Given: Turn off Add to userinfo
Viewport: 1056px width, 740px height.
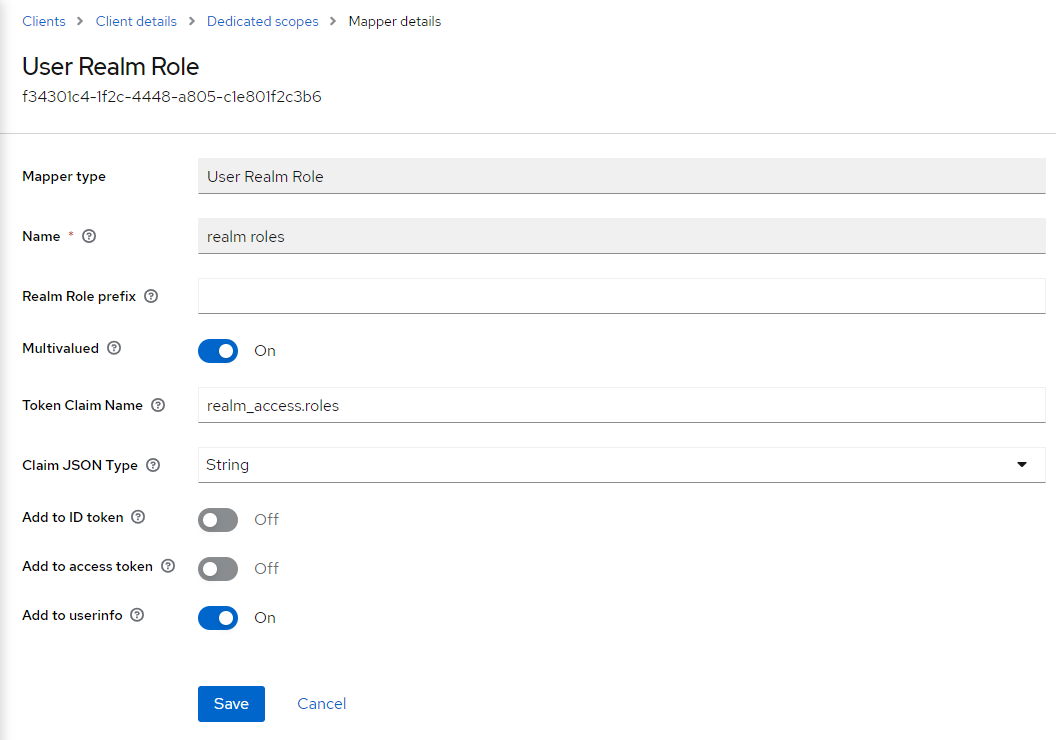Looking at the screenshot, I should pos(218,617).
